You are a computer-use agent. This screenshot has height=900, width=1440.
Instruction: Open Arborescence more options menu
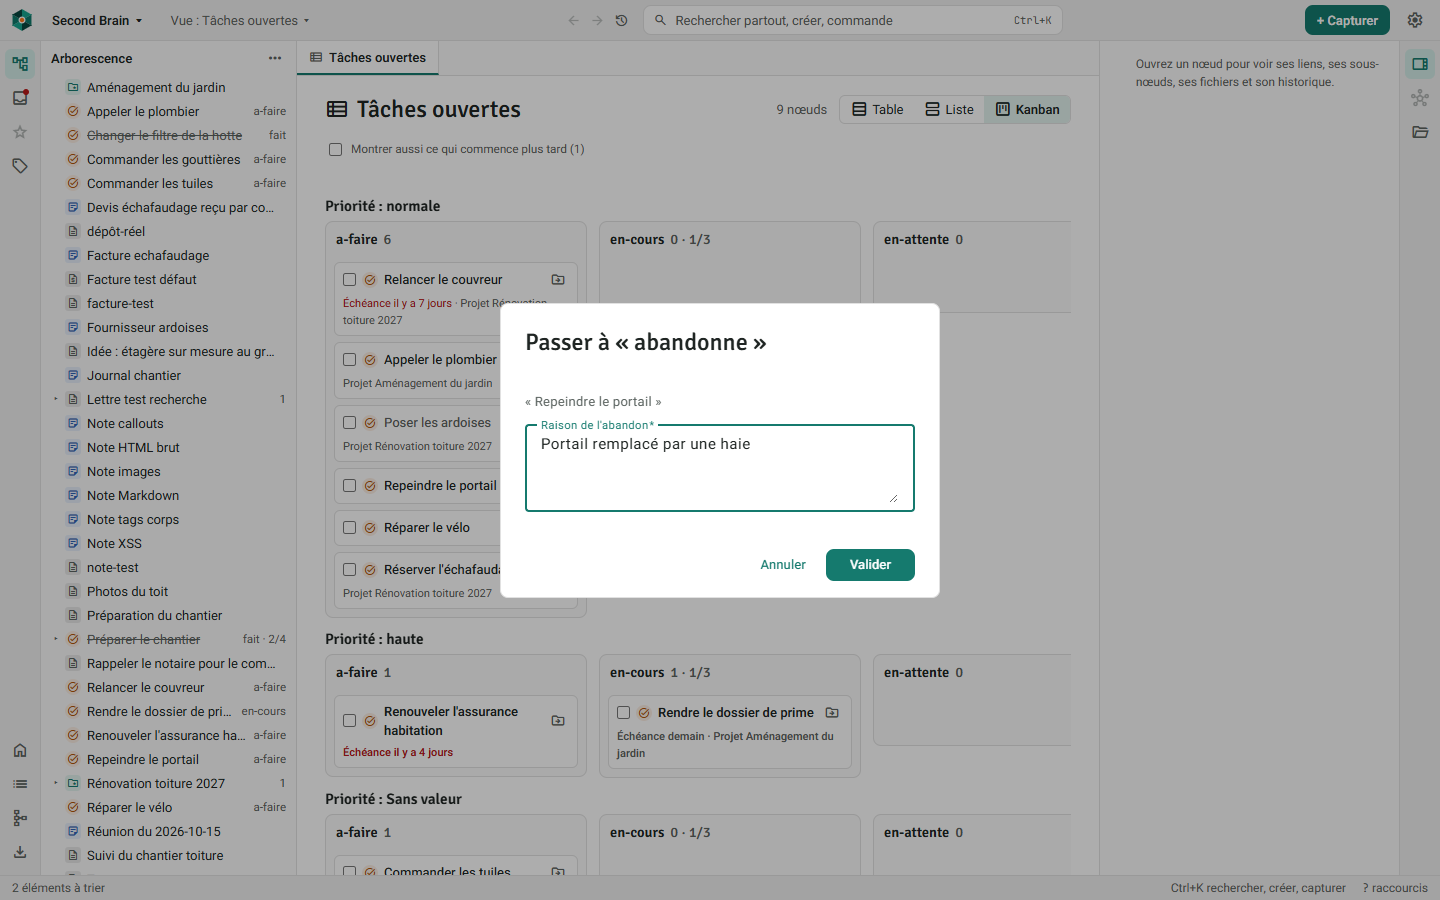(x=275, y=58)
